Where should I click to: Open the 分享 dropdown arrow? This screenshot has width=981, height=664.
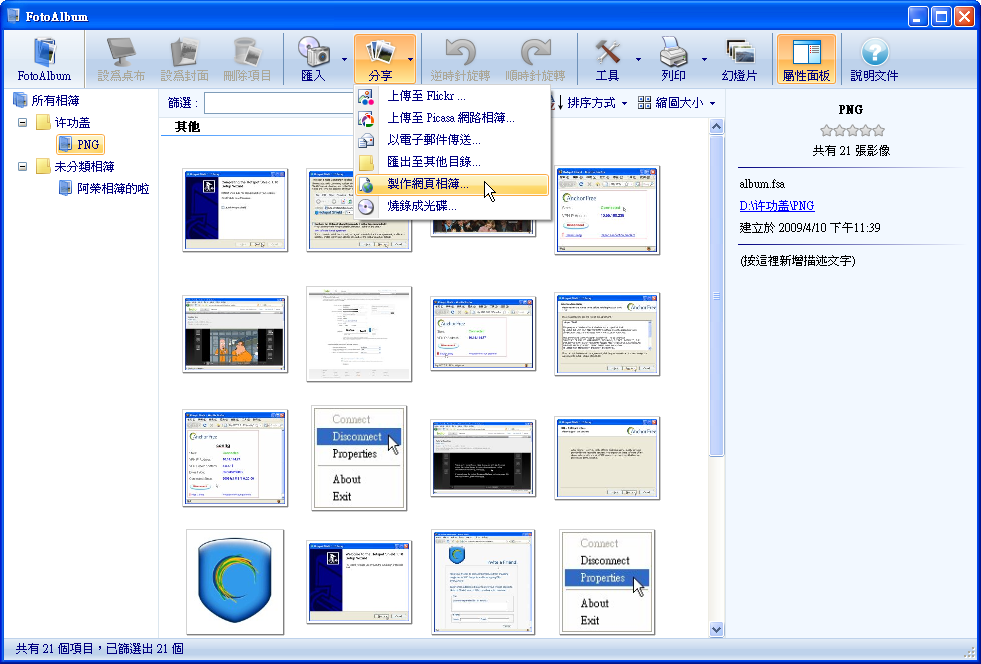click(x=410, y=60)
